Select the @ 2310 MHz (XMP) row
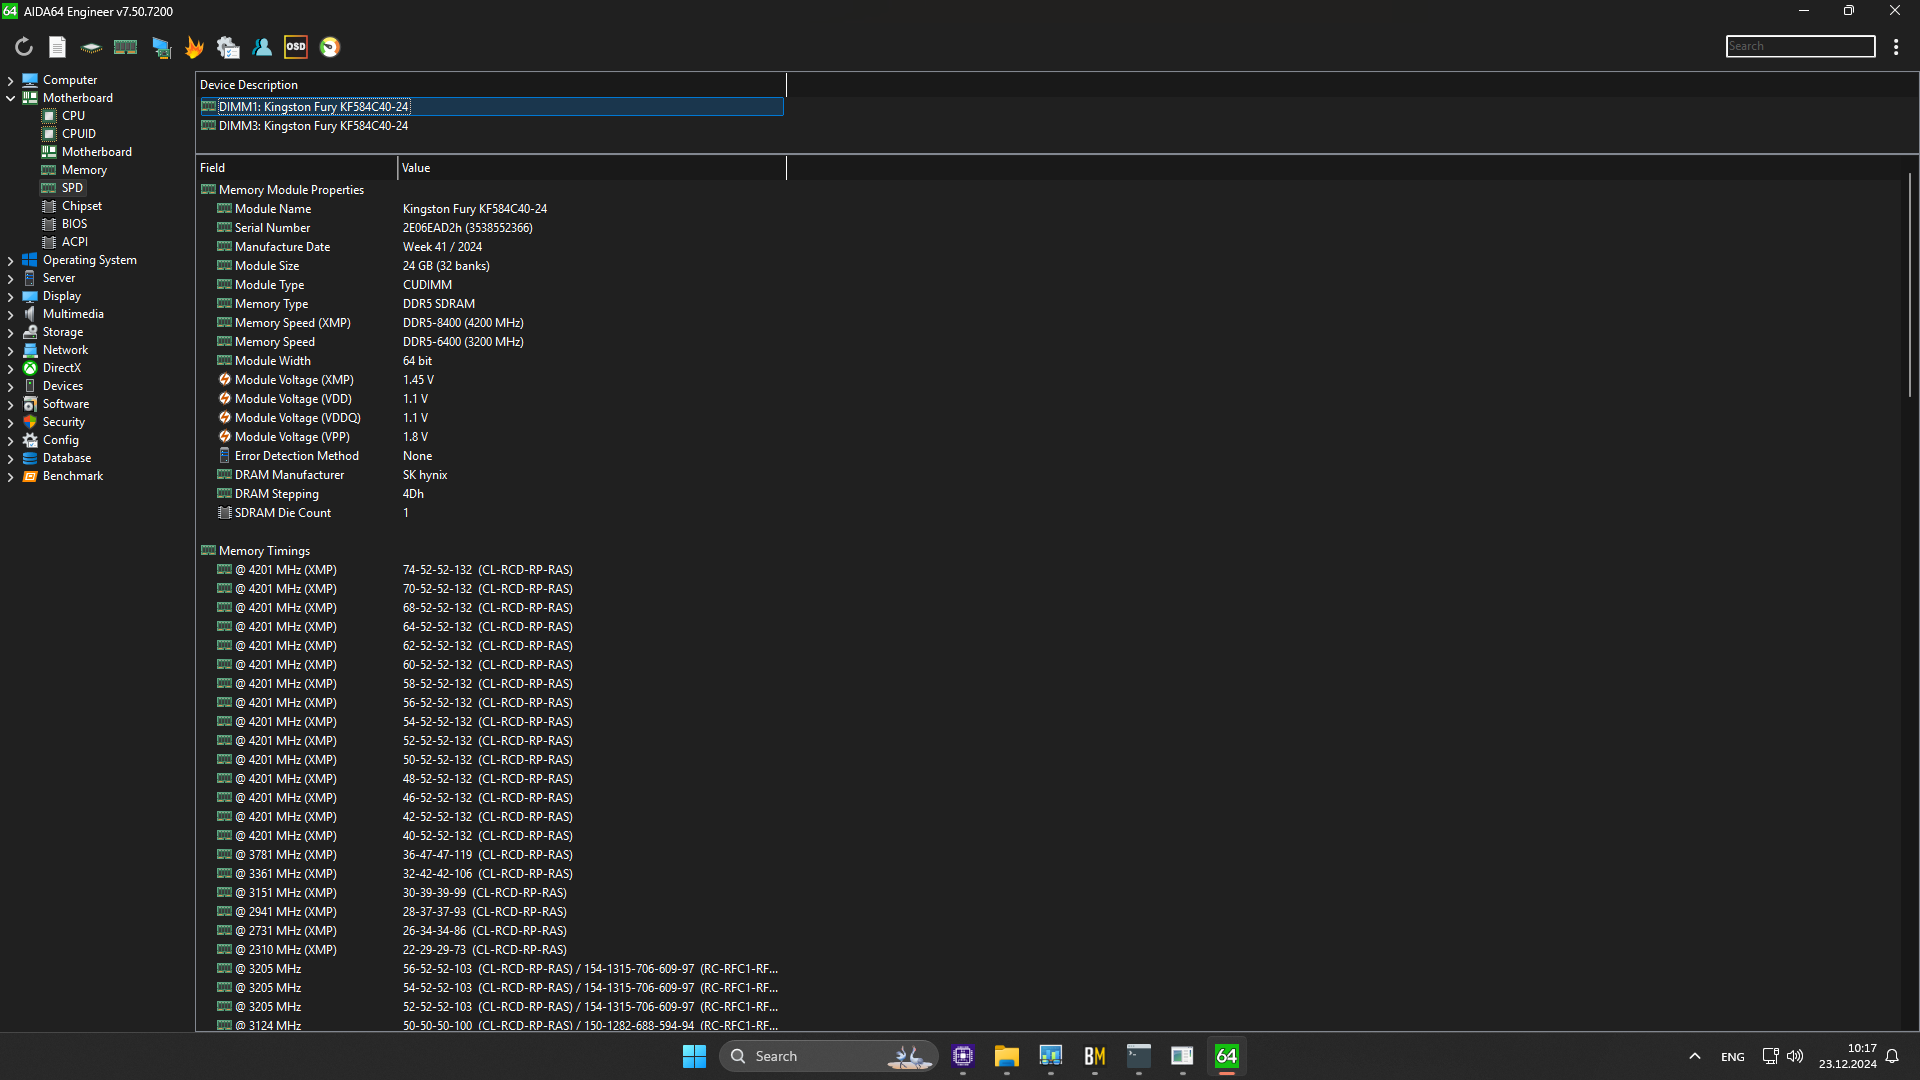 tap(490, 950)
